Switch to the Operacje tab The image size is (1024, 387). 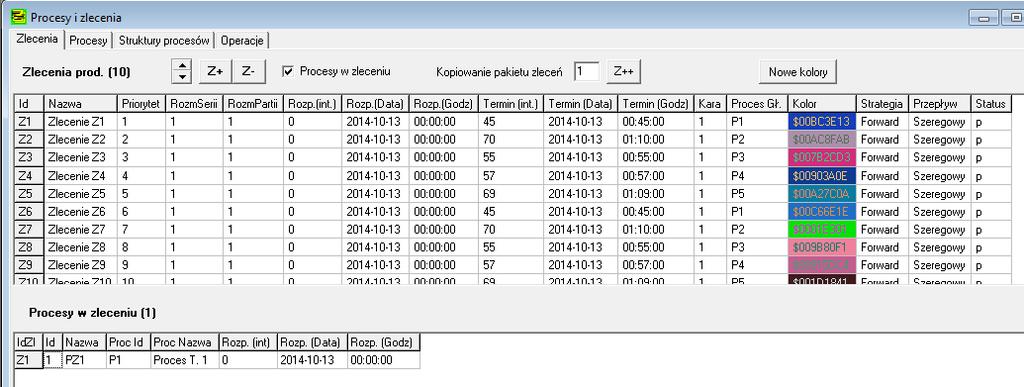[242, 40]
